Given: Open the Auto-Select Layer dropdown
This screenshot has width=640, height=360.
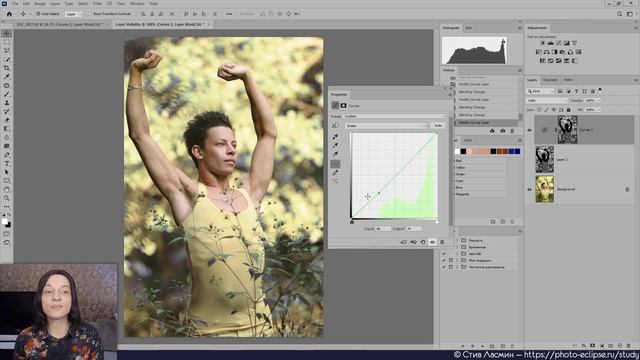Looking at the screenshot, I should (x=73, y=14).
